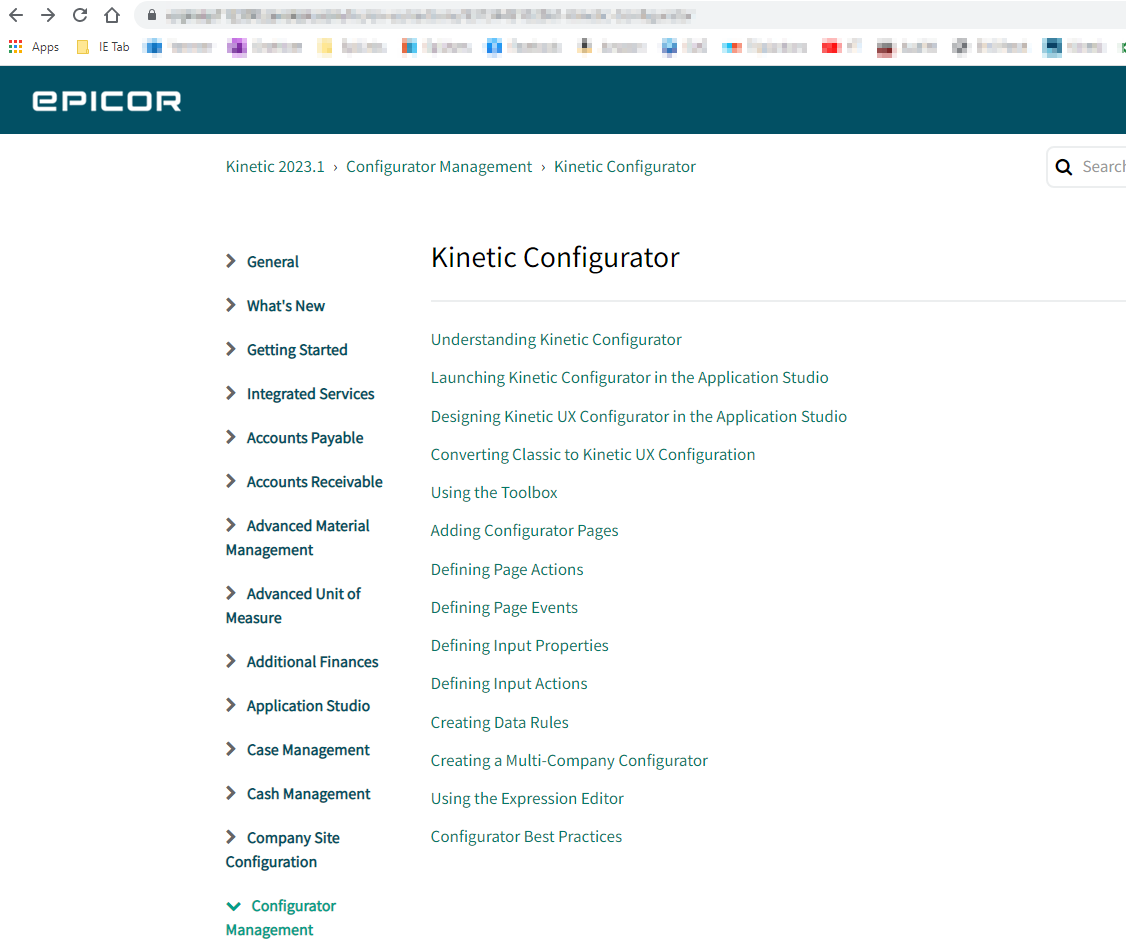Expand the Company Site Configuration chevron

(x=231, y=837)
